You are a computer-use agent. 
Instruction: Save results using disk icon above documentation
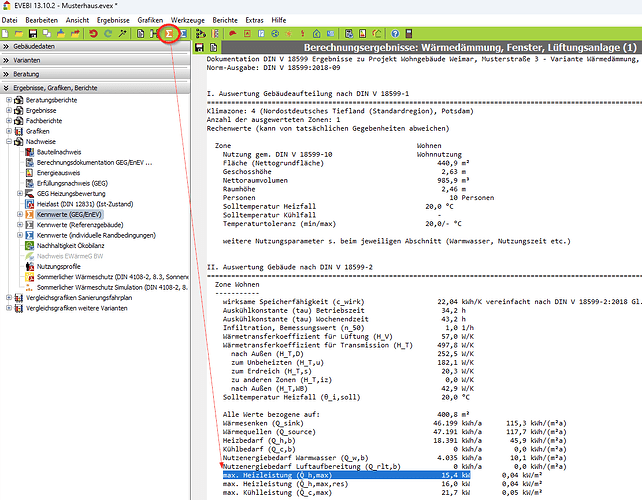[200, 47]
